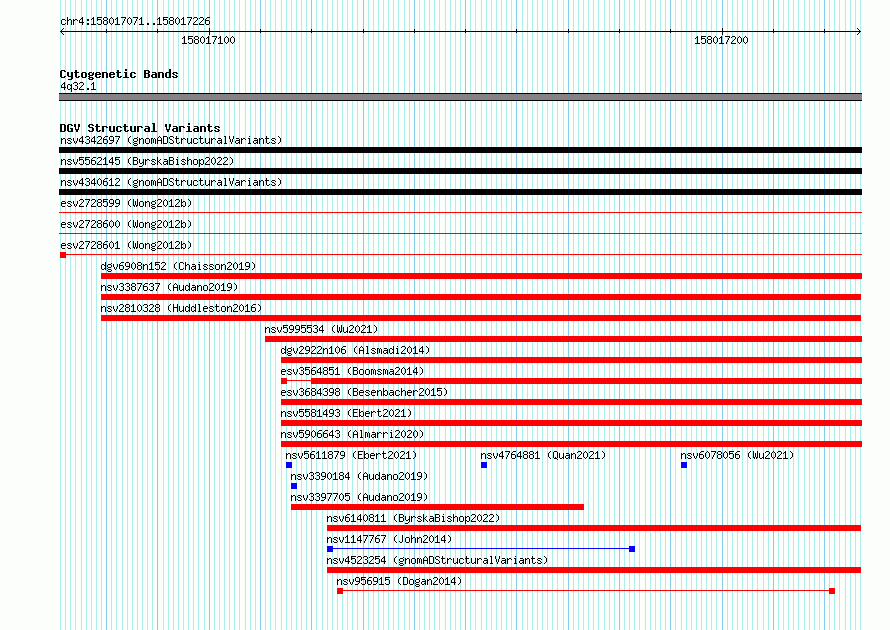Select esv2728601 Wong2012b variant label

pos(126,245)
